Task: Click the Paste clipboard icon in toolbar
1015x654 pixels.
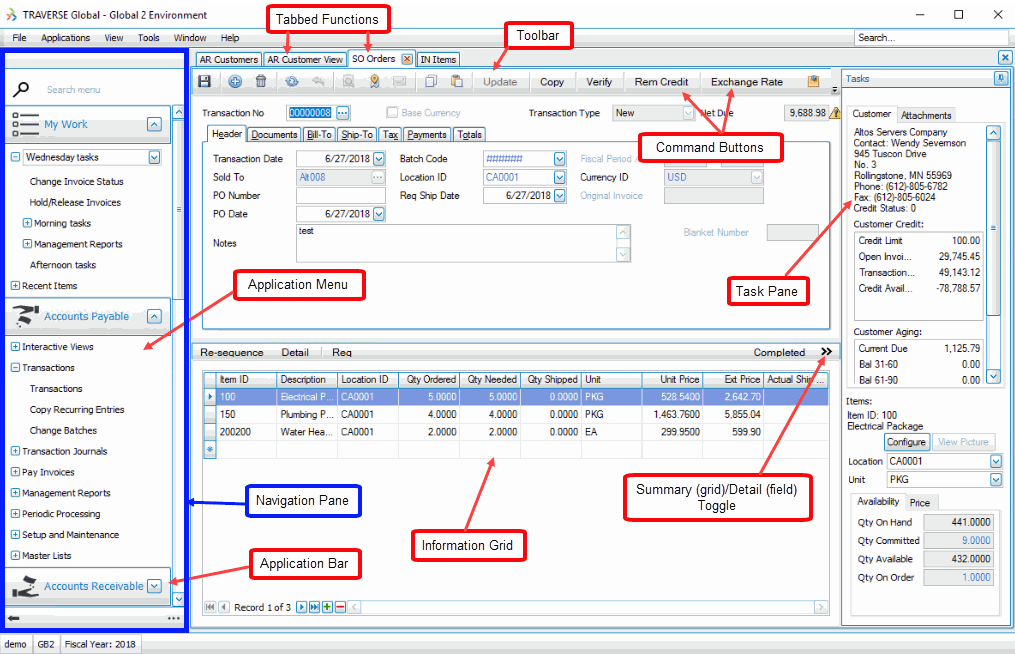Action: 456,82
